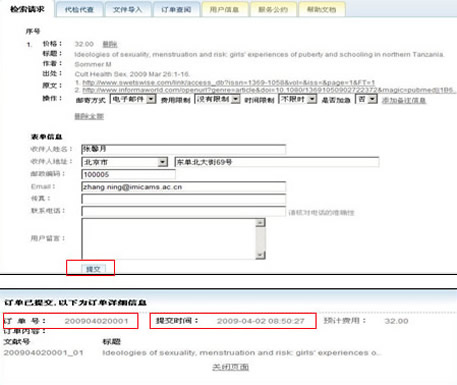
Task: Open the 检索请求 tab
Action: pyautogui.click(x=27, y=9)
